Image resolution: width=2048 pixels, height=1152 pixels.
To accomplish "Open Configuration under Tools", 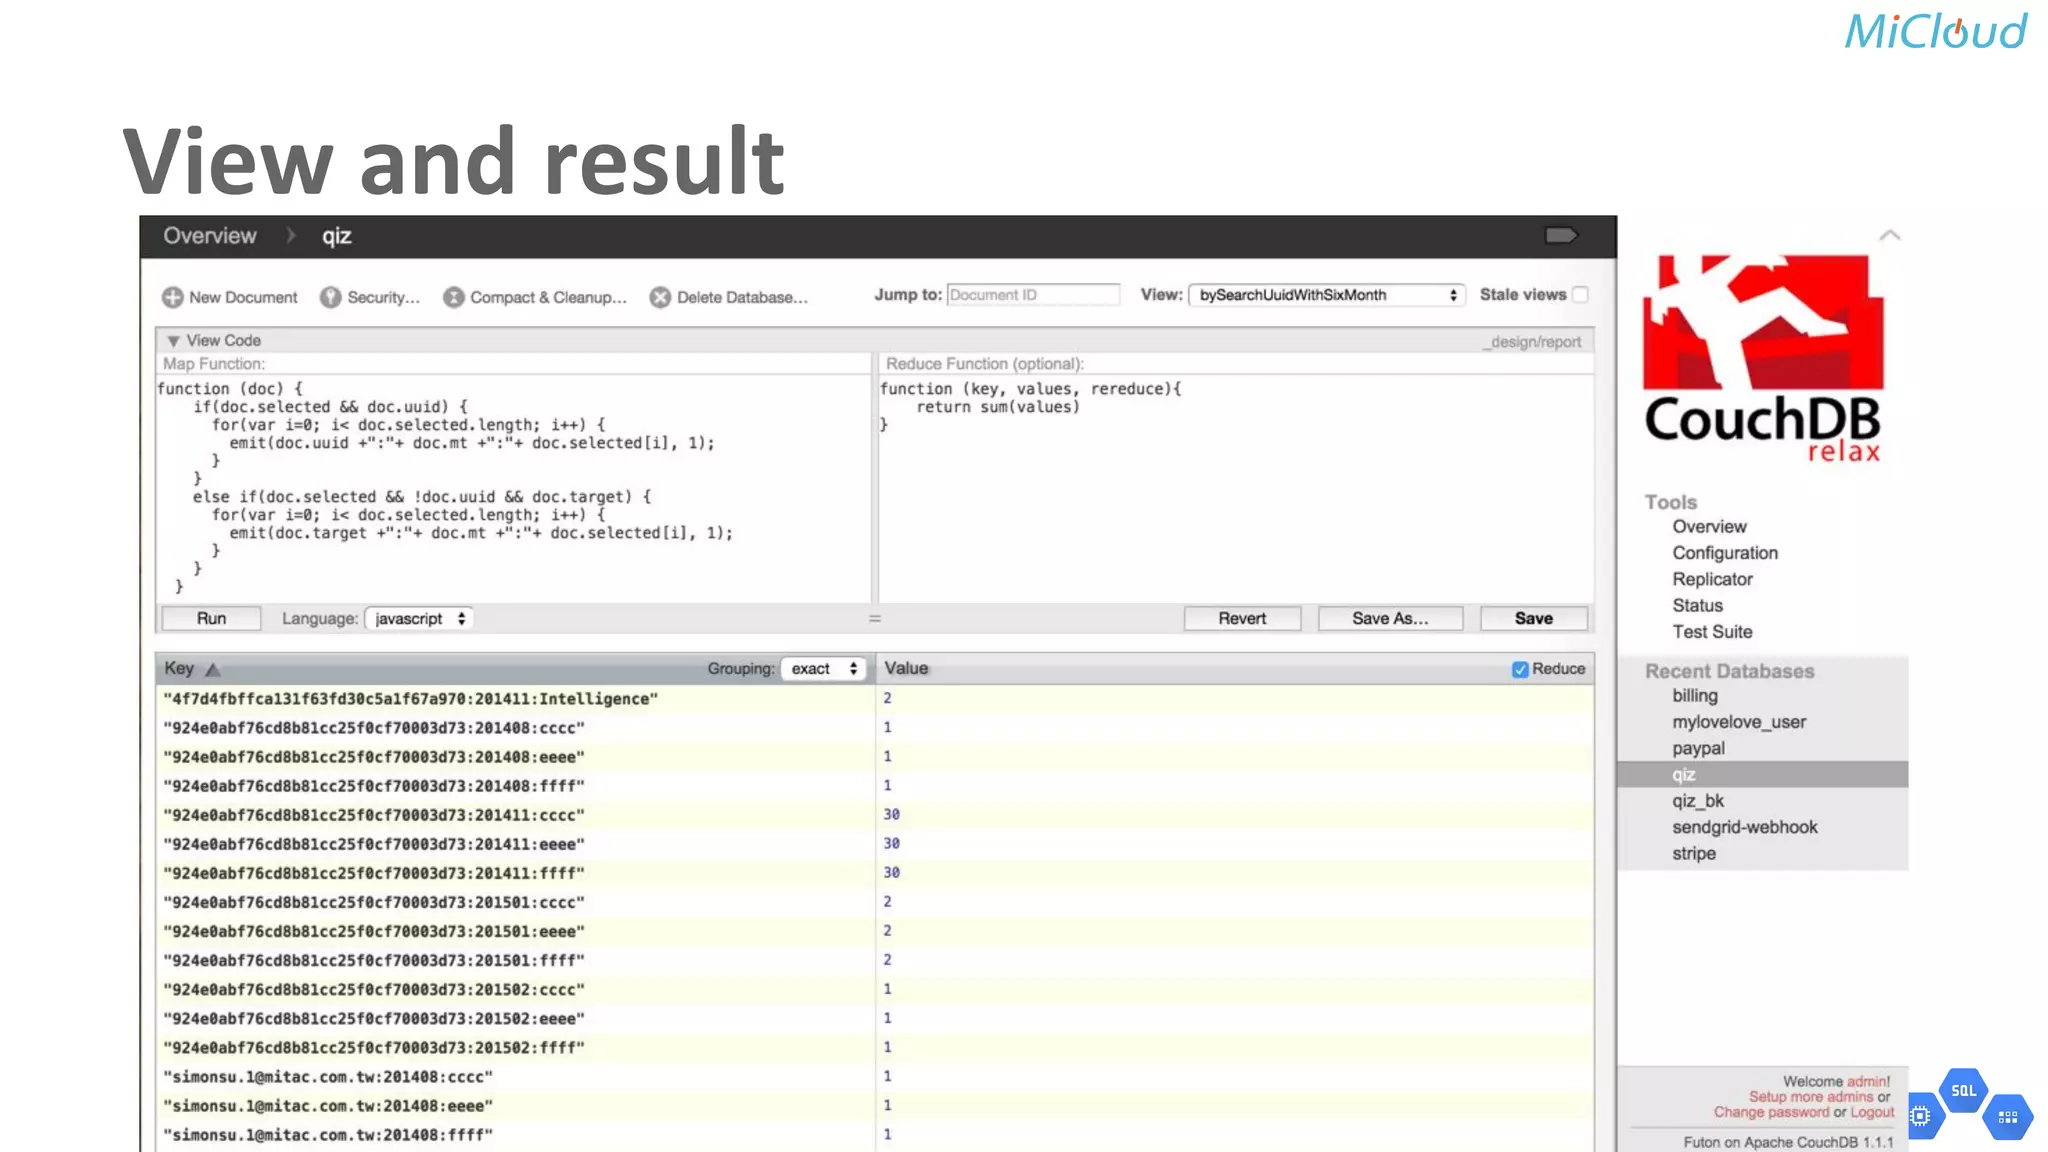I will coord(1725,553).
